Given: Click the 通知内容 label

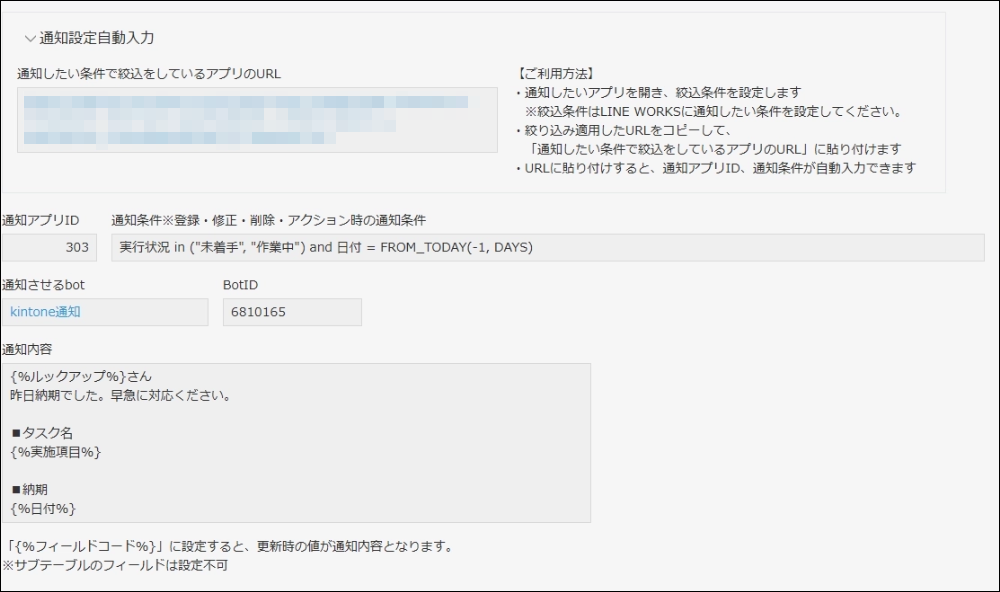Looking at the screenshot, I should click(x=27, y=350).
